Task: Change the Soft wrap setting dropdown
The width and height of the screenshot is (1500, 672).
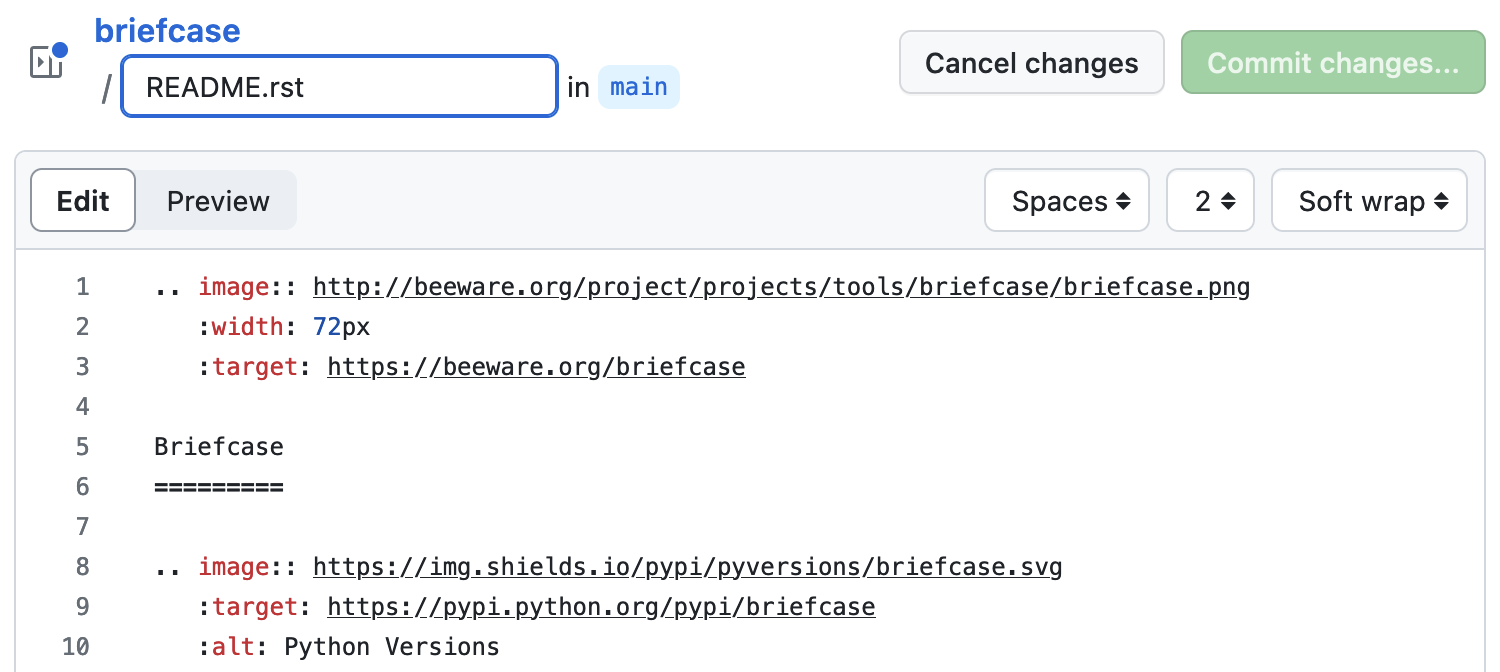Action: [1368, 200]
